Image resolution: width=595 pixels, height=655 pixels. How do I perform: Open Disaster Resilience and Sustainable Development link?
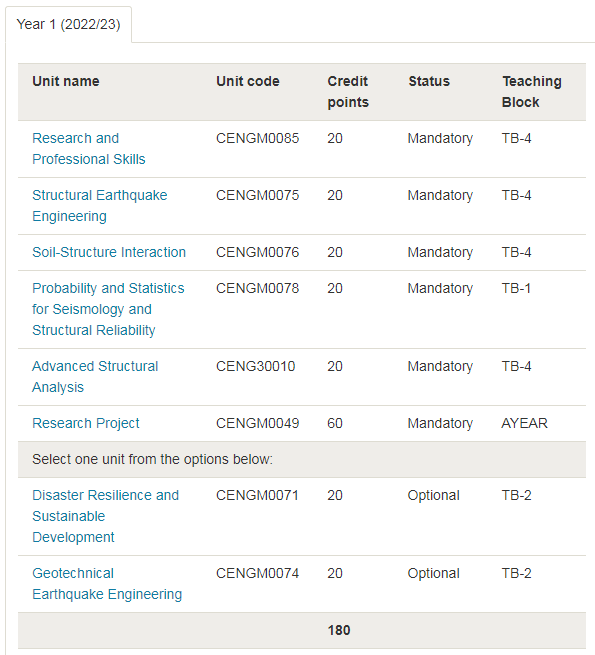tap(105, 516)
